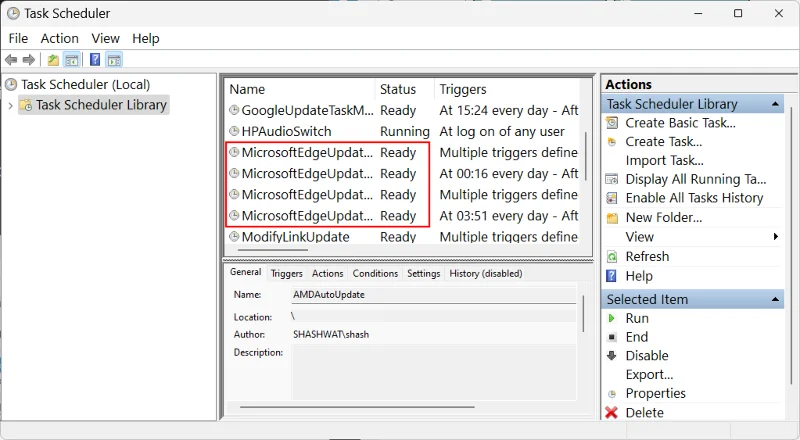Screen dimensions: 800x440
Task: Open the View menu in menu bar
Action: pyautogui.click(x=106, y=38)
